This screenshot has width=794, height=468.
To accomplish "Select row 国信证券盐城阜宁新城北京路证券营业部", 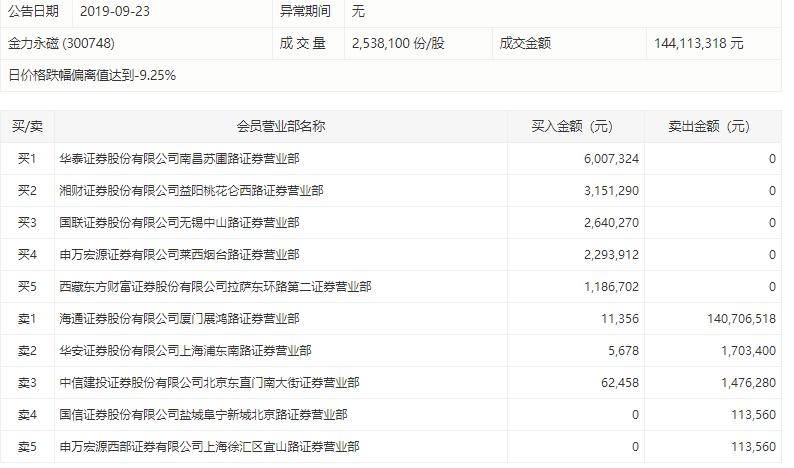I will [x=390, y=414].
